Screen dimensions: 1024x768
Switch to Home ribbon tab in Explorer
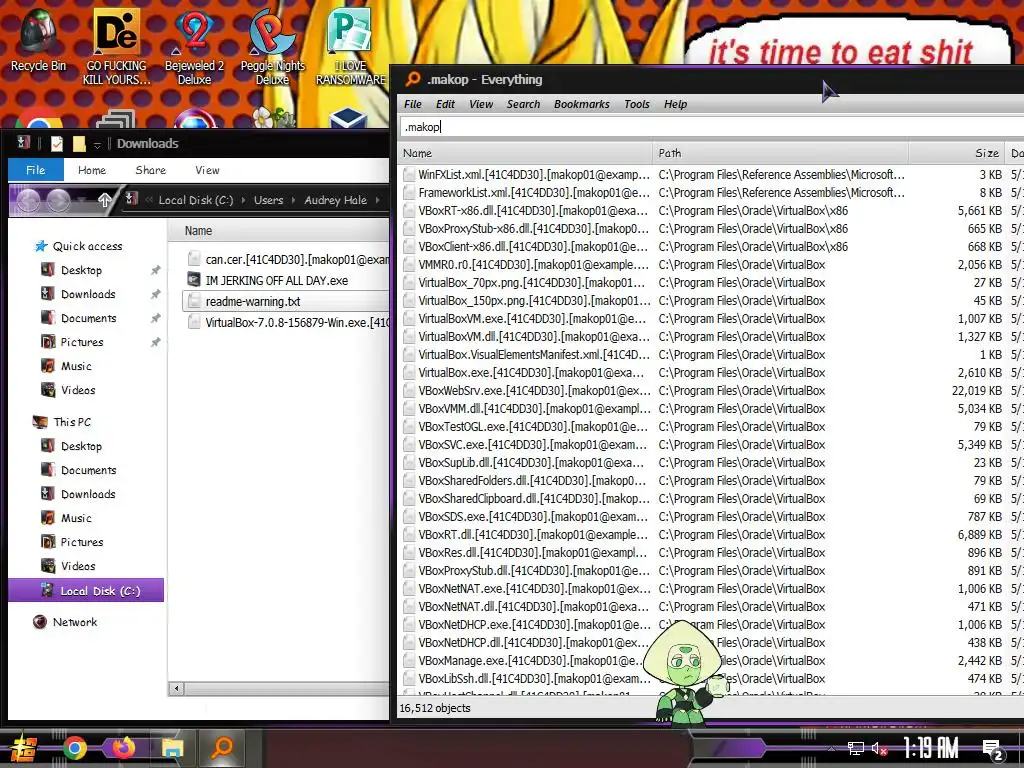tap(91, 170)
